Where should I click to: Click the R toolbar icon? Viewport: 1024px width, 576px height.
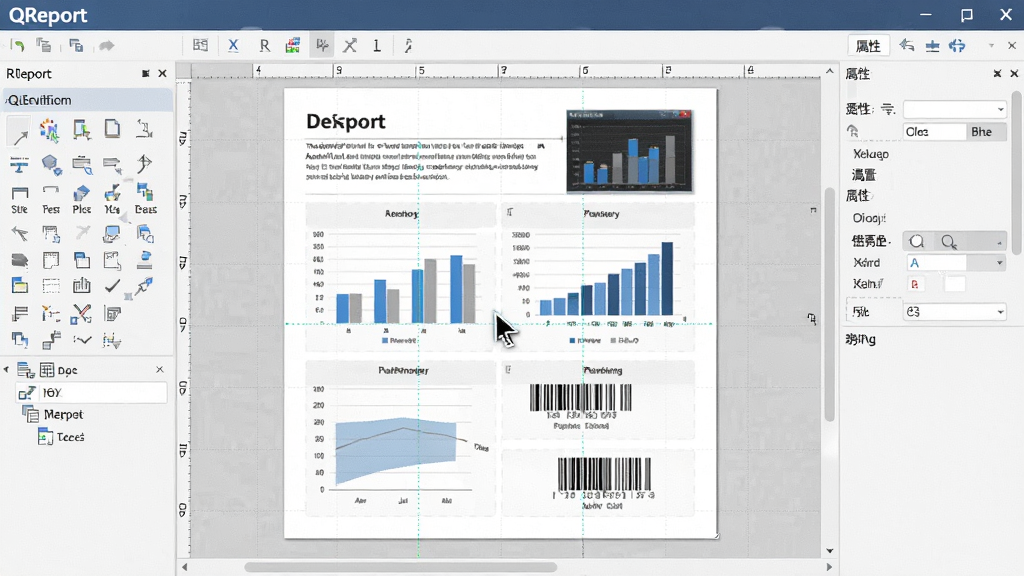[264, 46]
